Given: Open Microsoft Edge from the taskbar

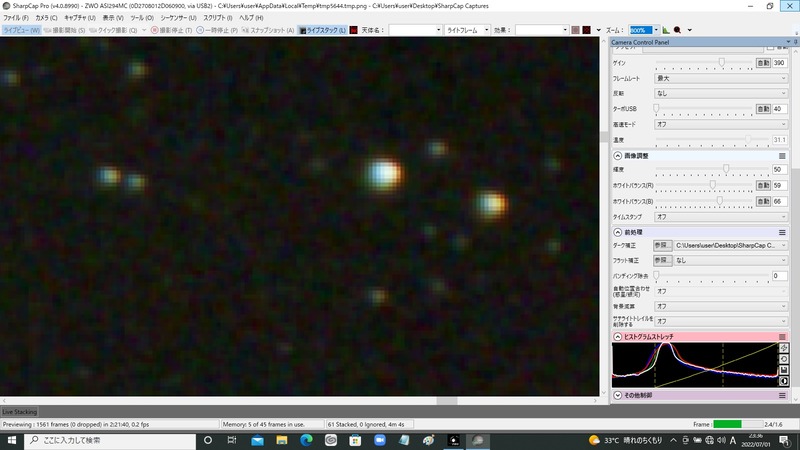Looking at the screenshot, I should pyautogui.click(x=306, y=440).
